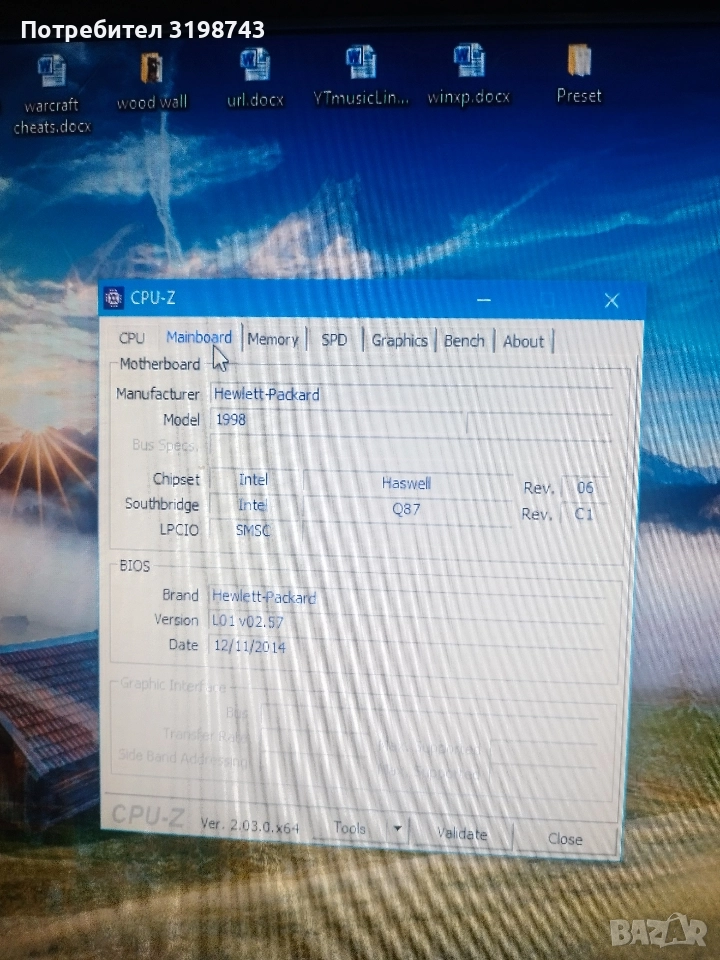Click the chipset Rev. 06 value
Viewport: 720px width, 960px height.
coord(585,488)
